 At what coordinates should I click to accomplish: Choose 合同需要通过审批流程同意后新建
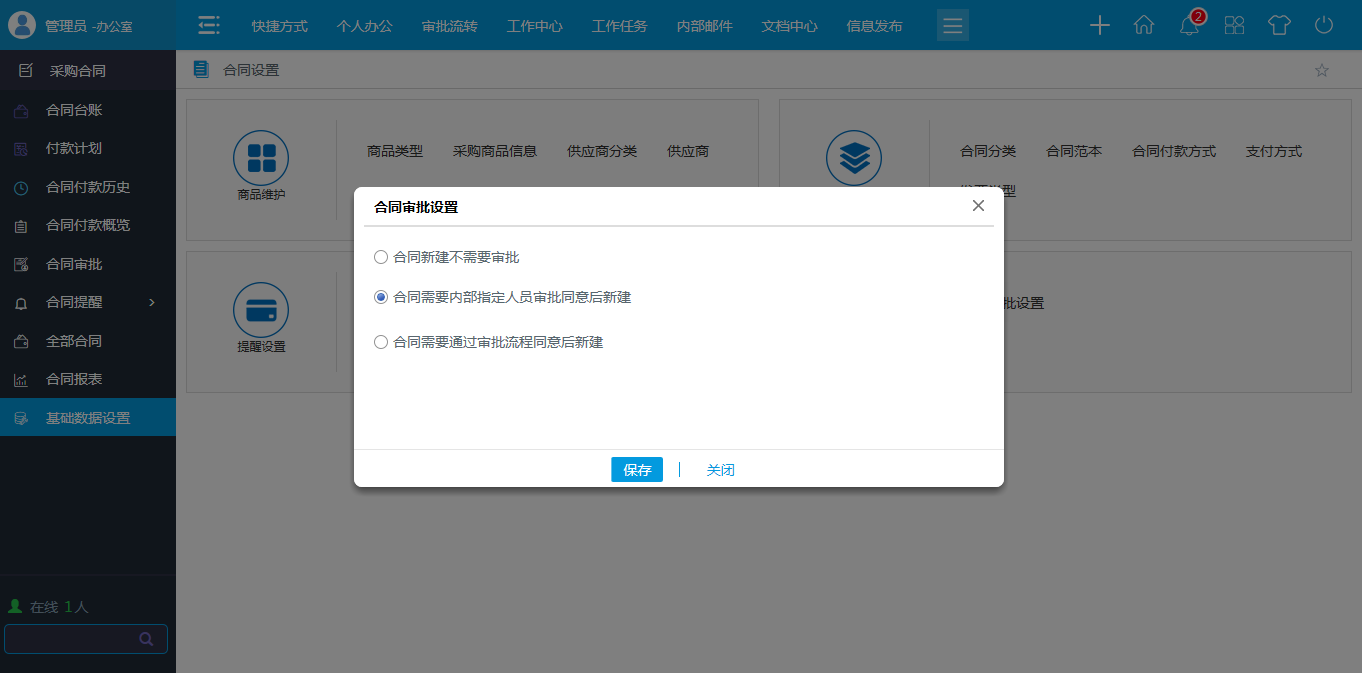point(381,342)
